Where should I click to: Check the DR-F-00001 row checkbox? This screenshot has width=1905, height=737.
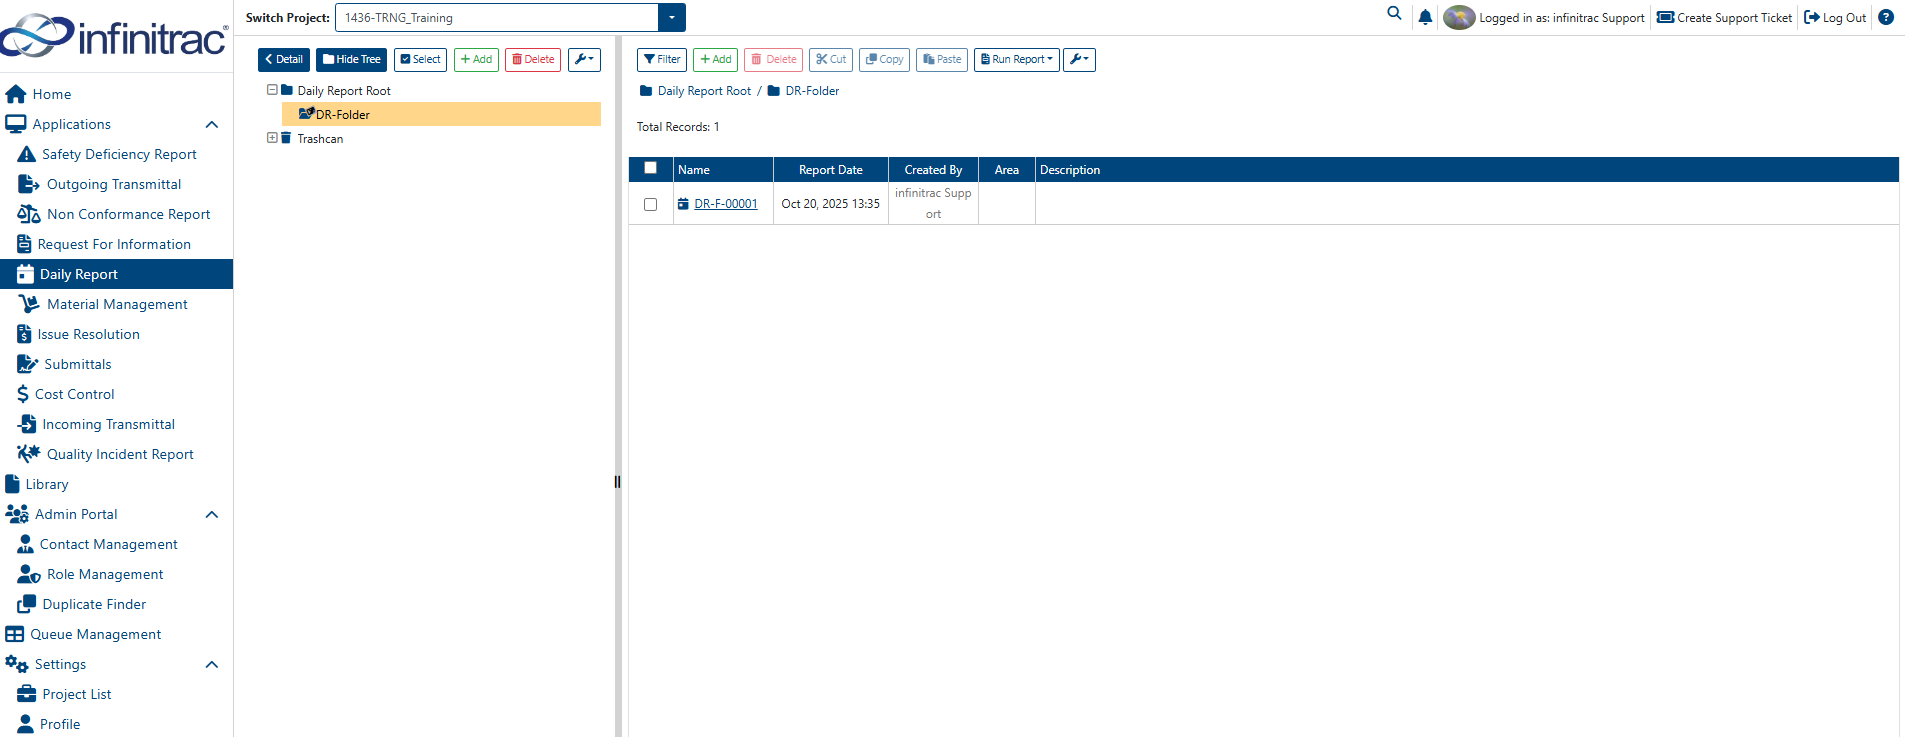[x=651, y=204]
